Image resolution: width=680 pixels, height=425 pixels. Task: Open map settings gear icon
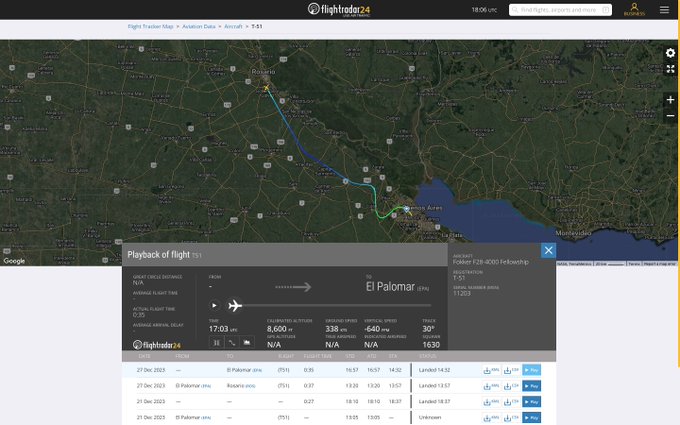tap(670, 53)
